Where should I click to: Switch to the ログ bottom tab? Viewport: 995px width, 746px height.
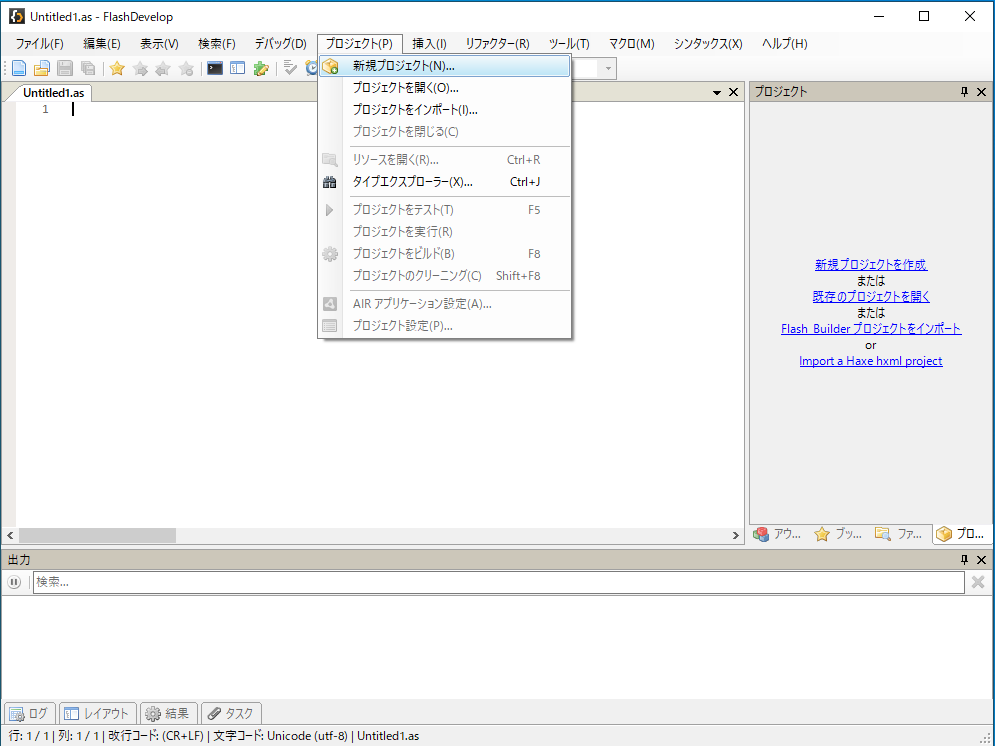coord(29,714)
